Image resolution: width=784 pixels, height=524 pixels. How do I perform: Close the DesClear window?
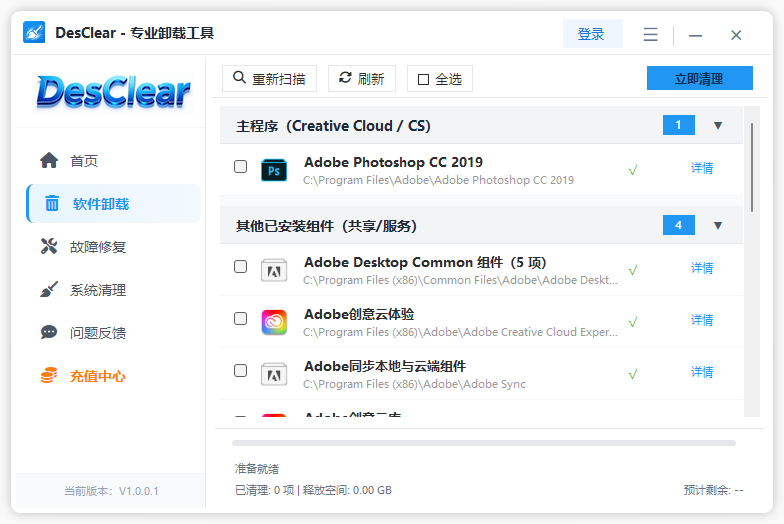(736, 35)
